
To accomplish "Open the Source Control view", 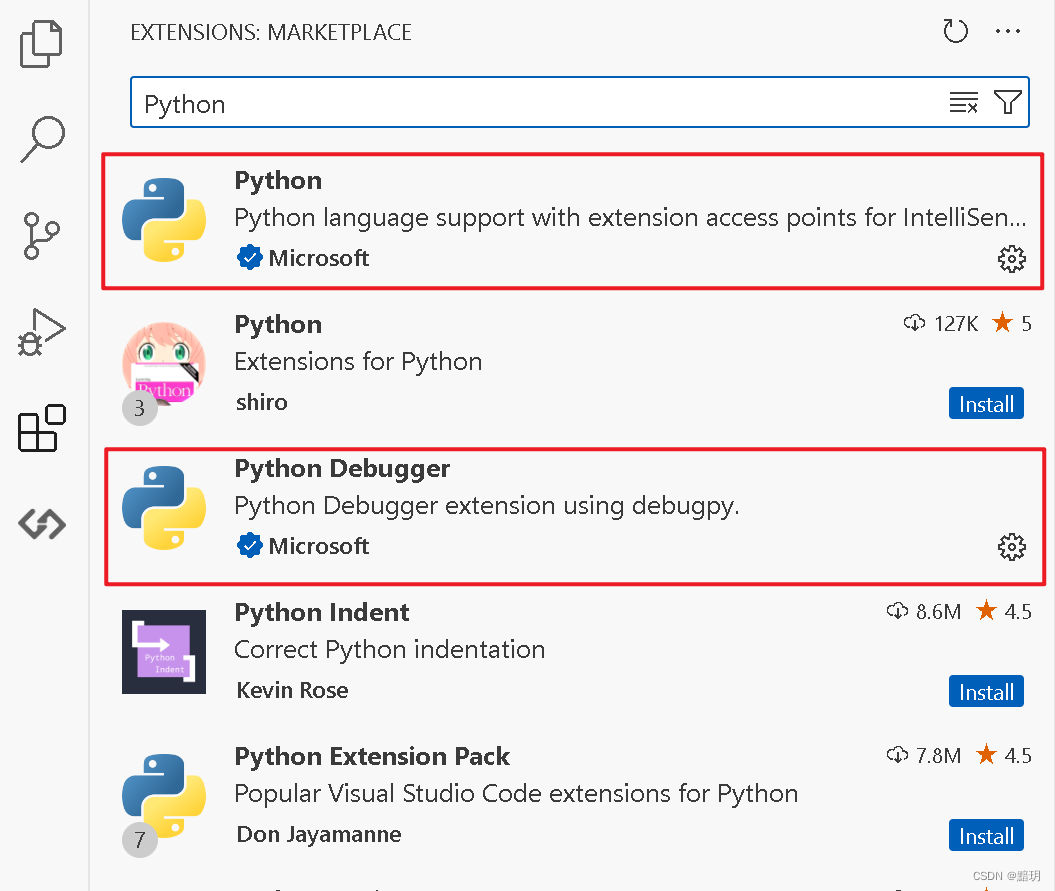I will tap(42, 236).
